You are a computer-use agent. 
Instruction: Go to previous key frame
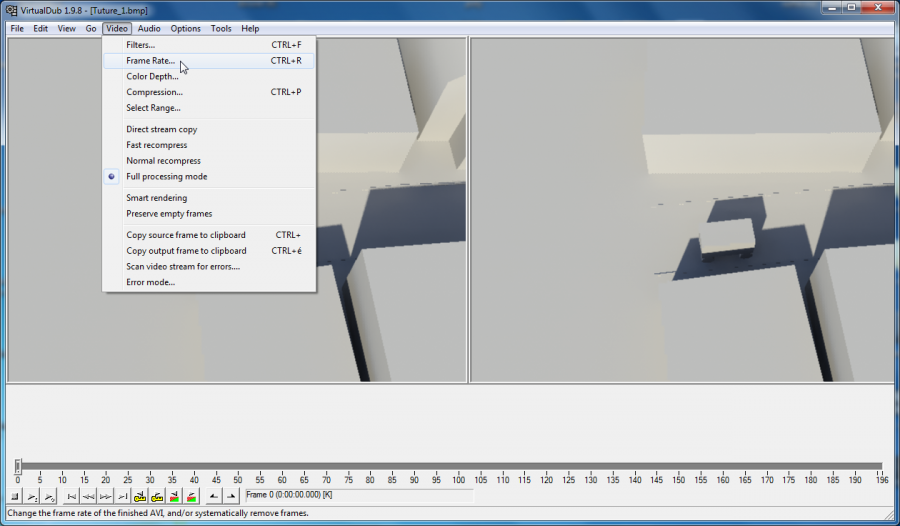140,496
